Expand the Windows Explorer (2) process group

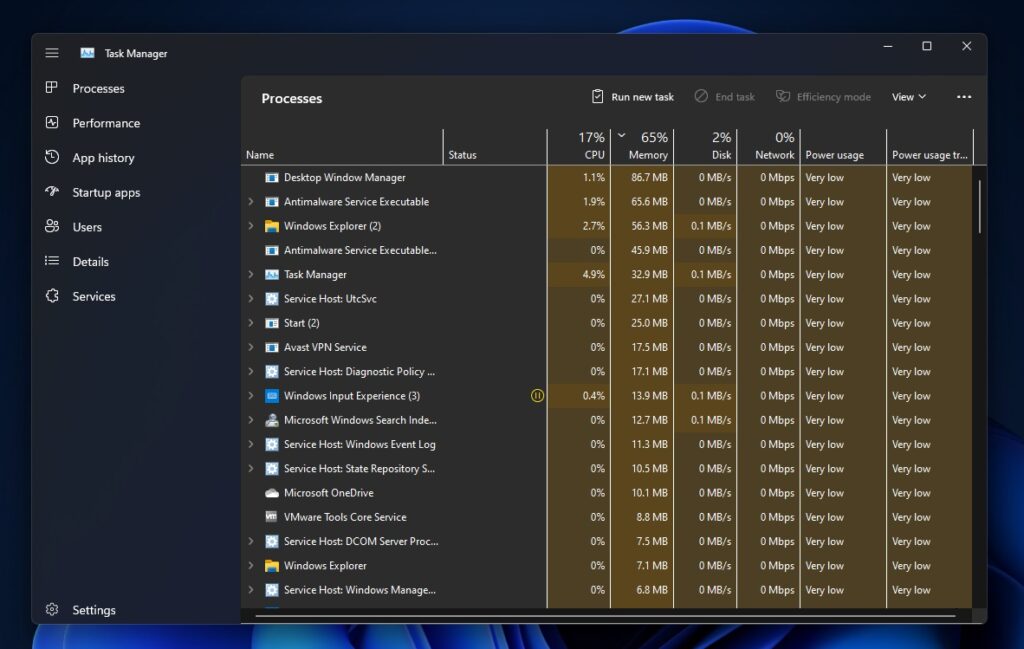pyautogui.click(x=249, y=225)
